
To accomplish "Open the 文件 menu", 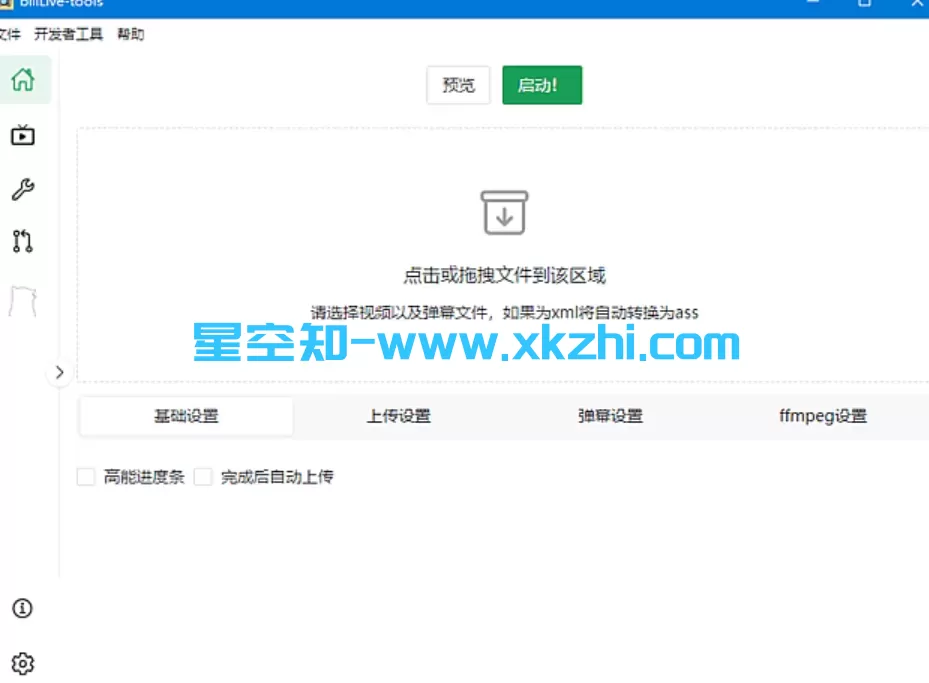I will pos(10,34).
